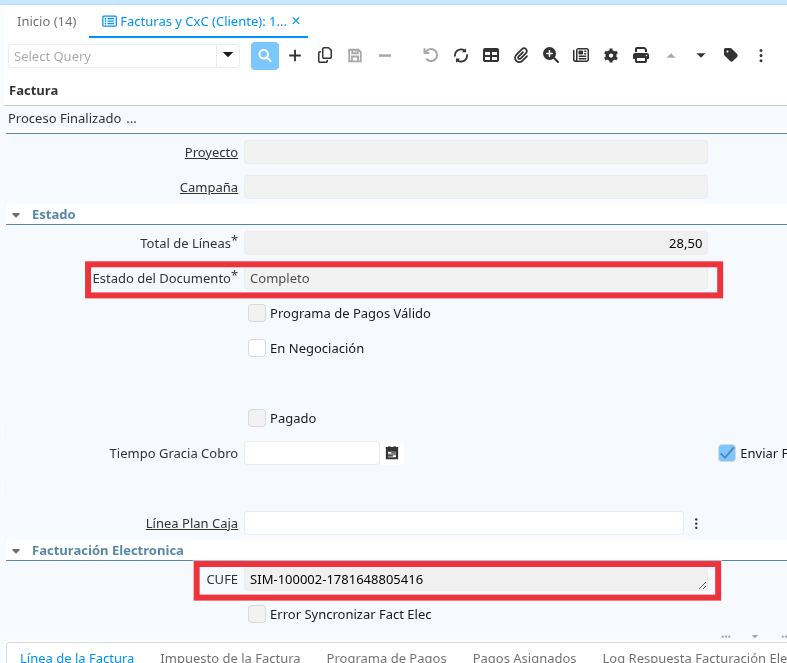This screenshot has width=787, height=663.
Task: Switch to the Inicio (14) tab
Action: pyautogui.click(x=47, y=22)
